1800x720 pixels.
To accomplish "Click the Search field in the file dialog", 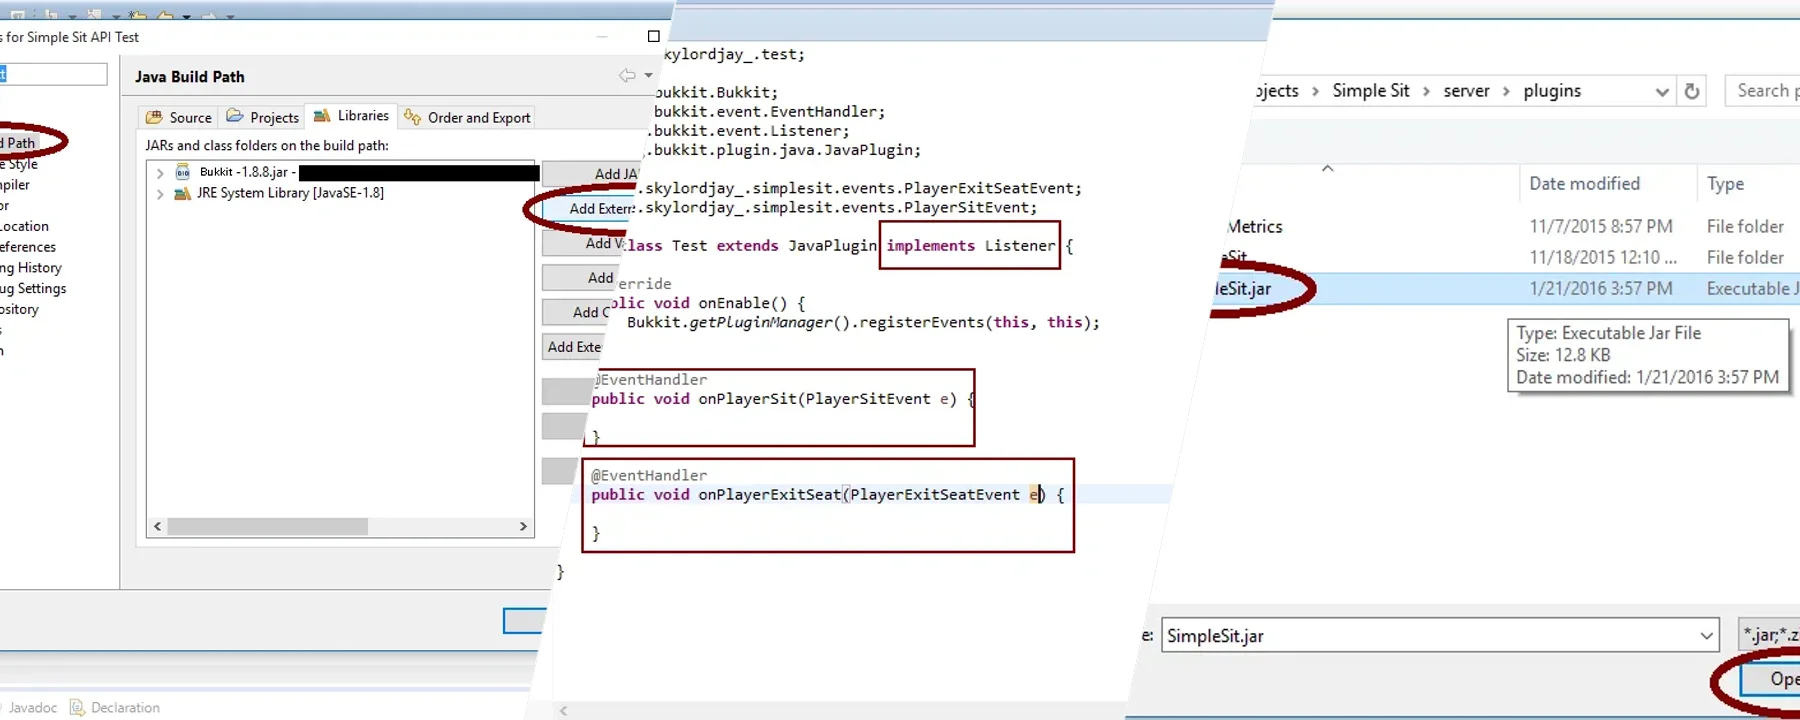I will 1763,90.
